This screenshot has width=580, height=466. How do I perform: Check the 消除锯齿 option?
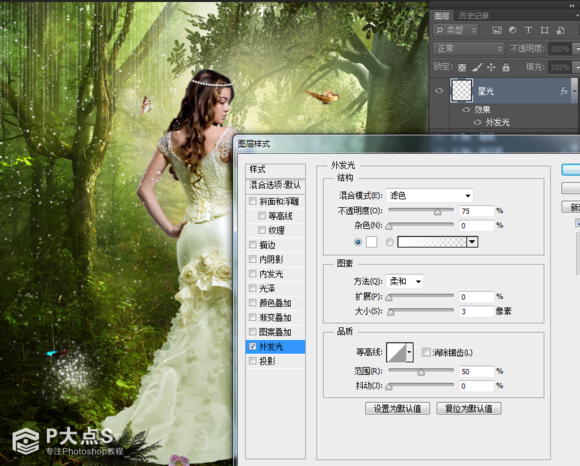click(x=426, y=352)
